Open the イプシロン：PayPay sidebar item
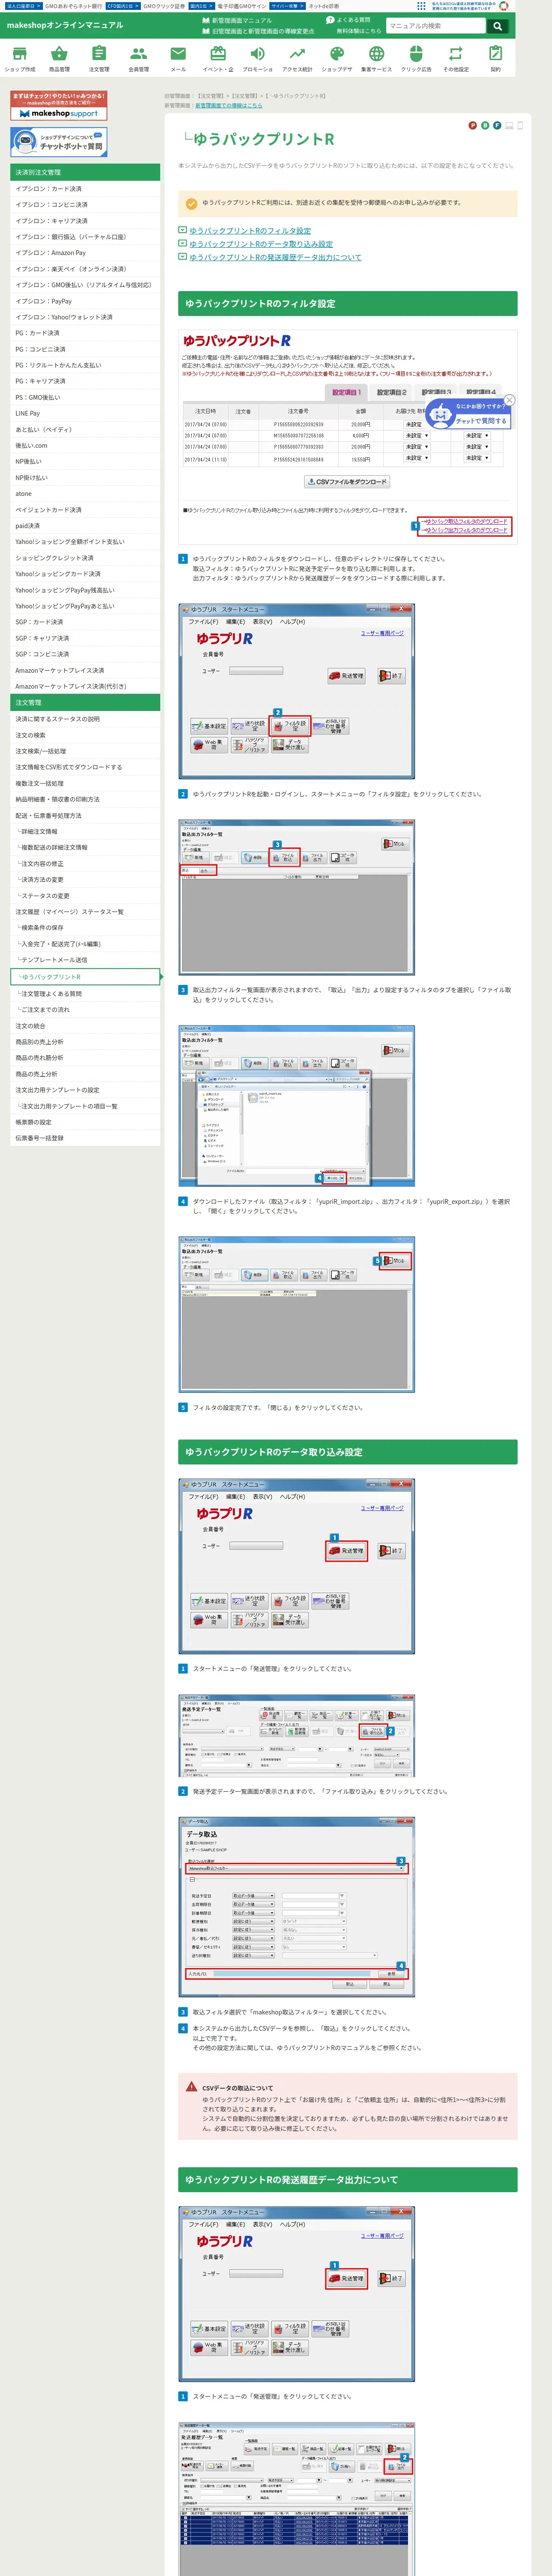The height and width of the screenshot is (2576, 552). tap(85, 301)
